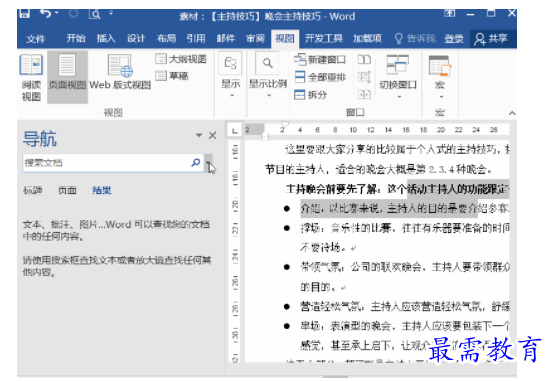Switch to the 开始 ribbon tab
550x381 pixels.
coord(76,38)
